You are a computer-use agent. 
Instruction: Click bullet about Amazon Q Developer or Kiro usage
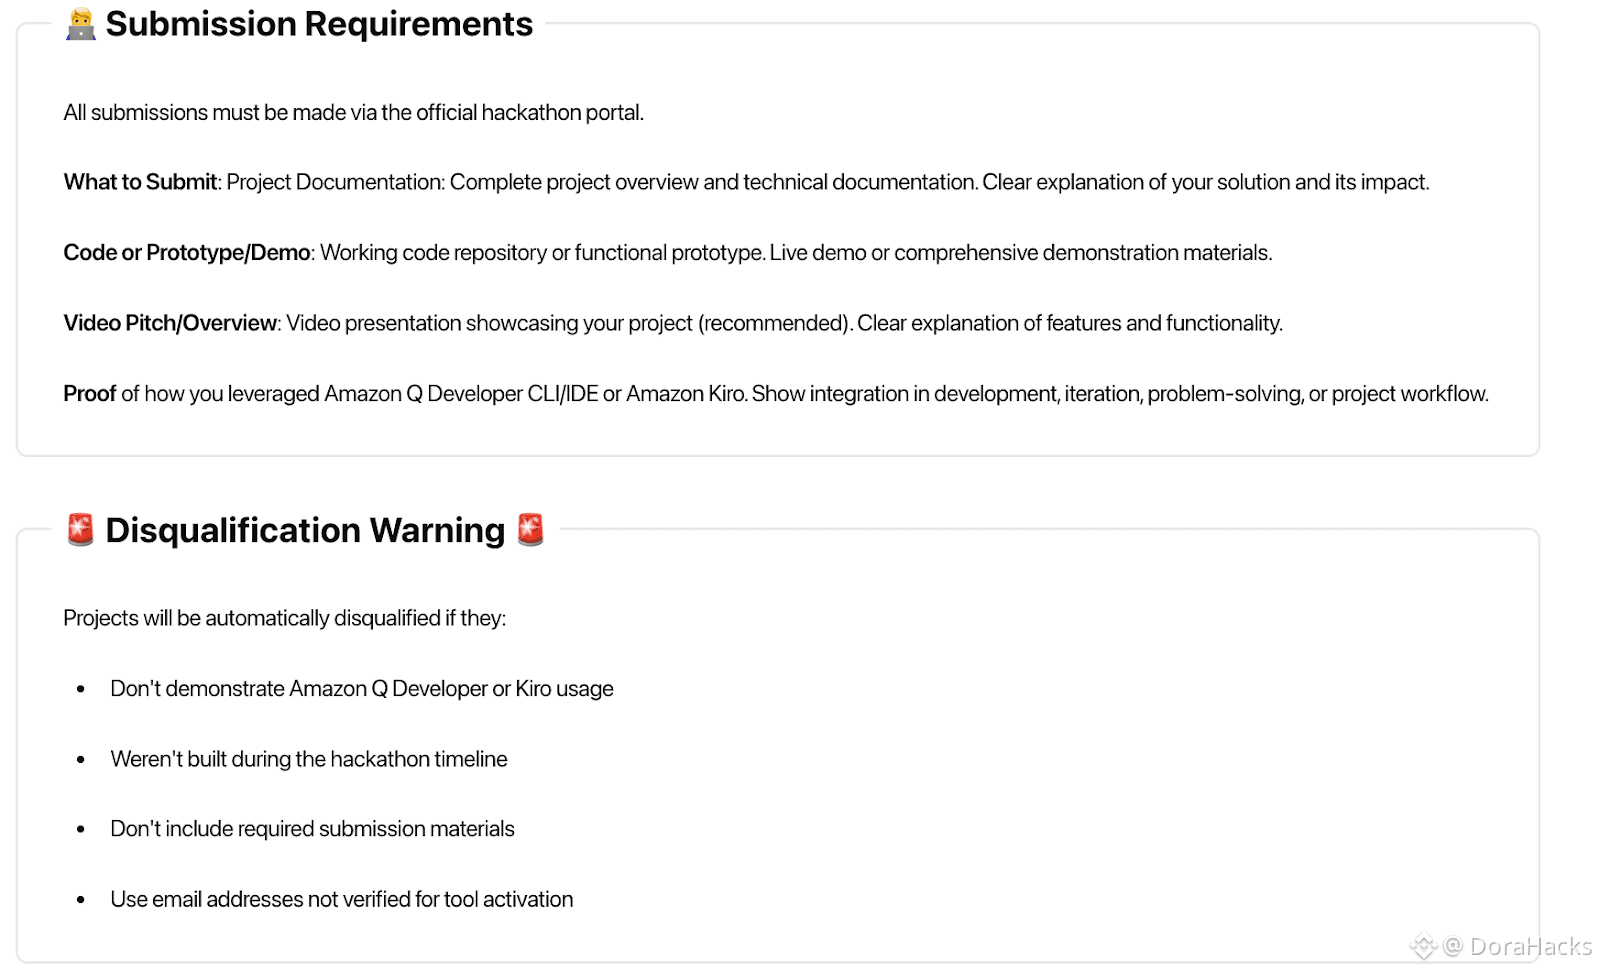click(361, 689)
